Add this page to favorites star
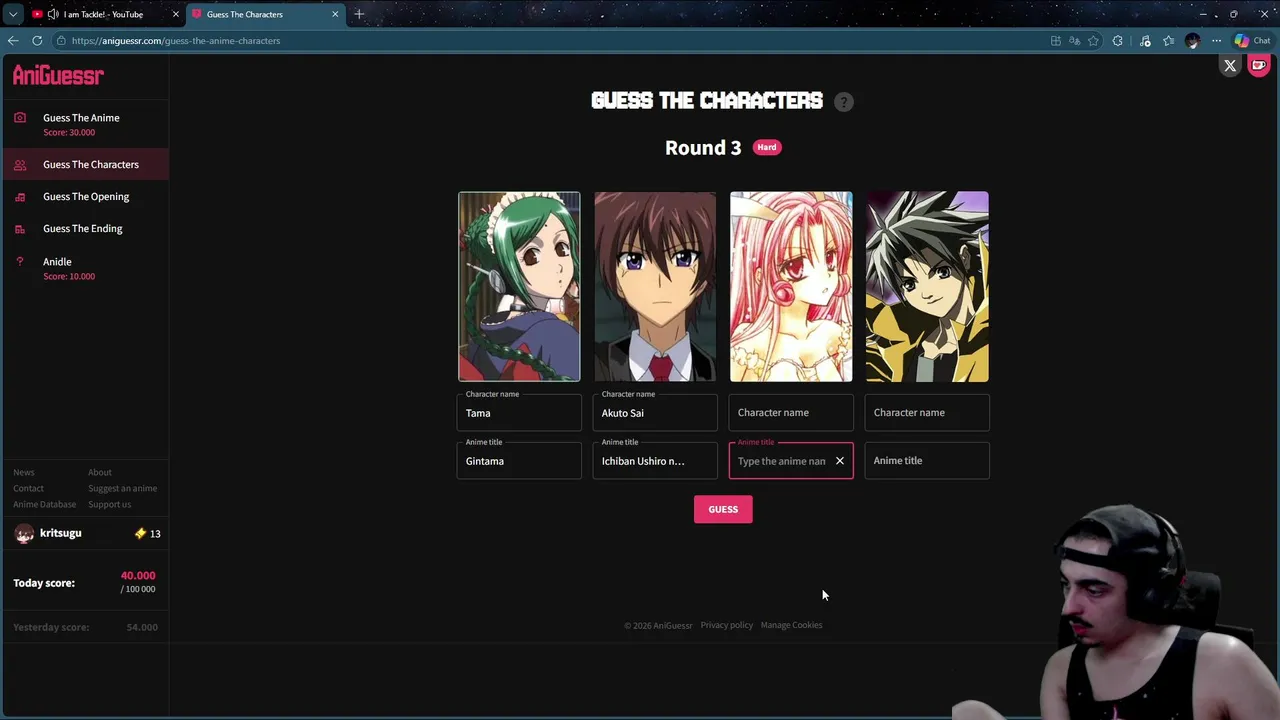Image resolution: width=1280 pixels, height=720 pixels. click(x=1093, y=41)
